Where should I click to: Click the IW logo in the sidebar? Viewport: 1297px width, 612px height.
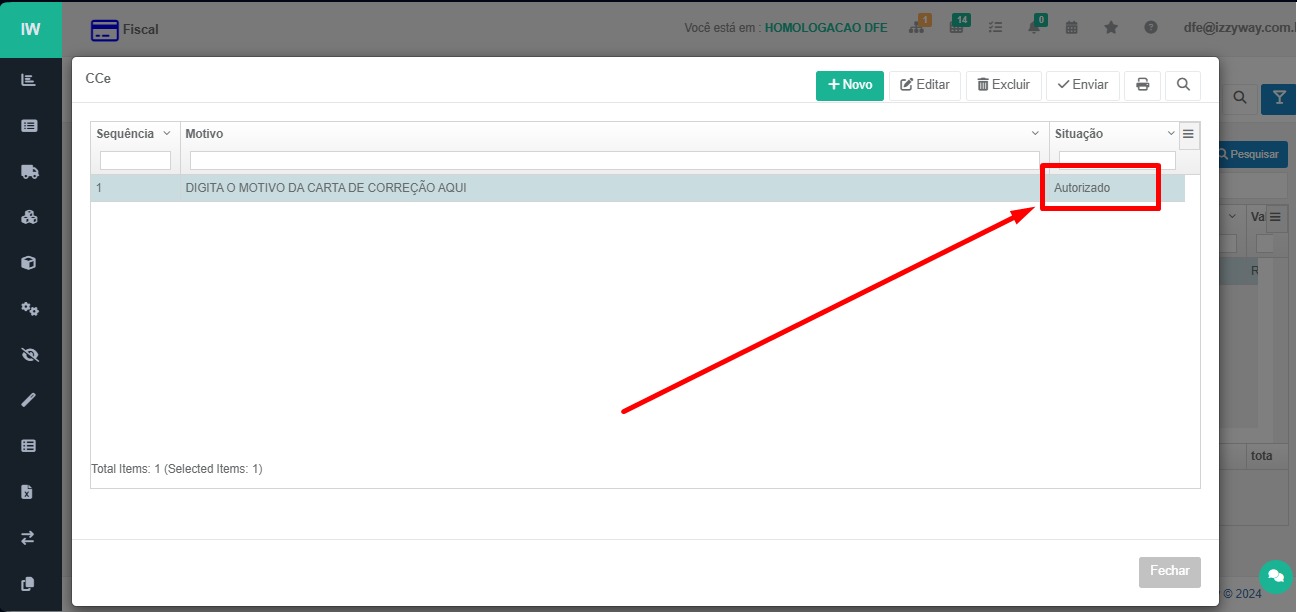[31, 29]
